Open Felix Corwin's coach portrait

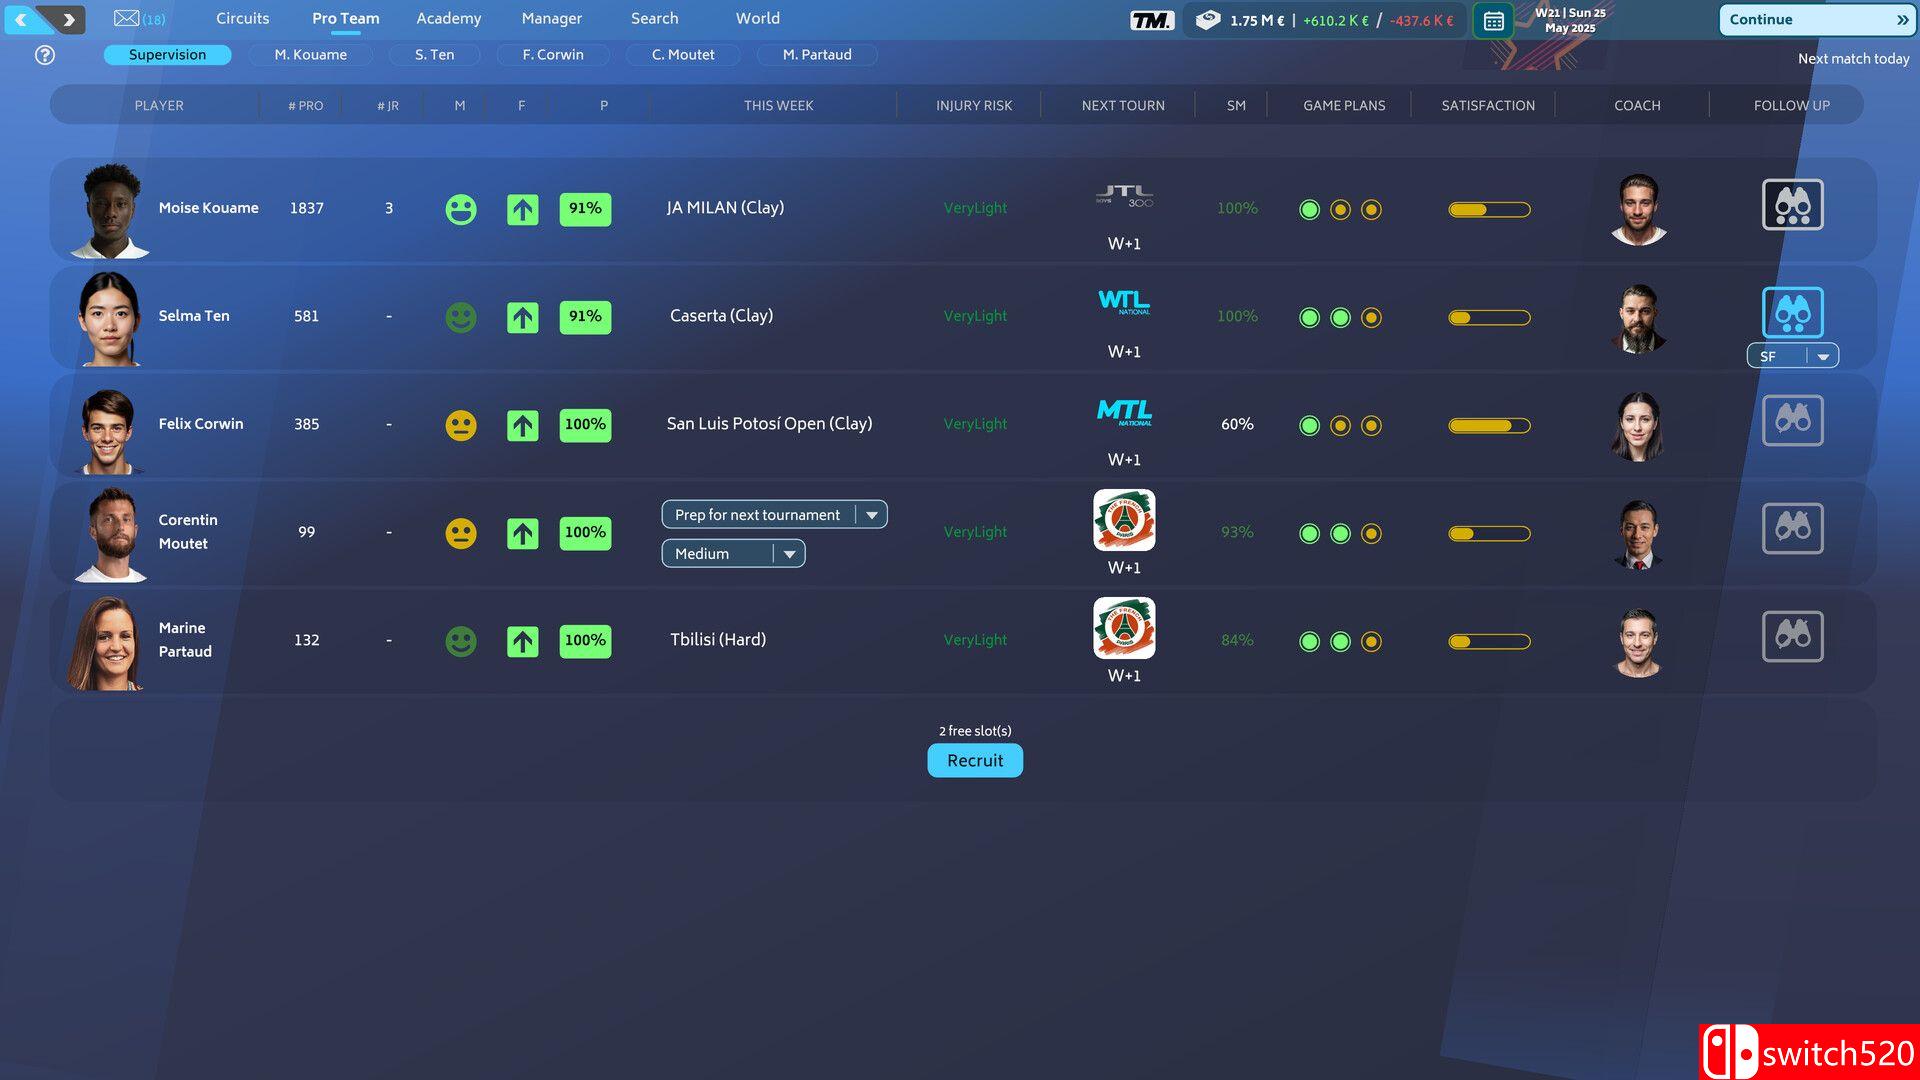point(1638,426)
